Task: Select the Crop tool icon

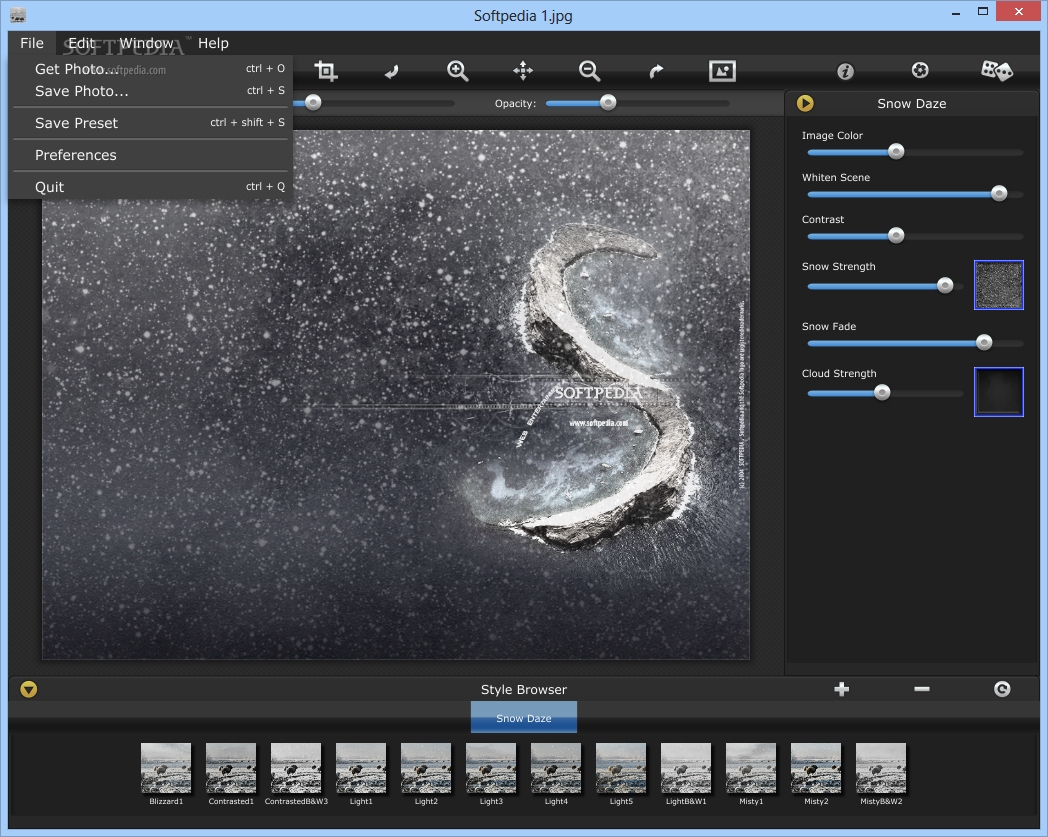Action: [325, 71]
